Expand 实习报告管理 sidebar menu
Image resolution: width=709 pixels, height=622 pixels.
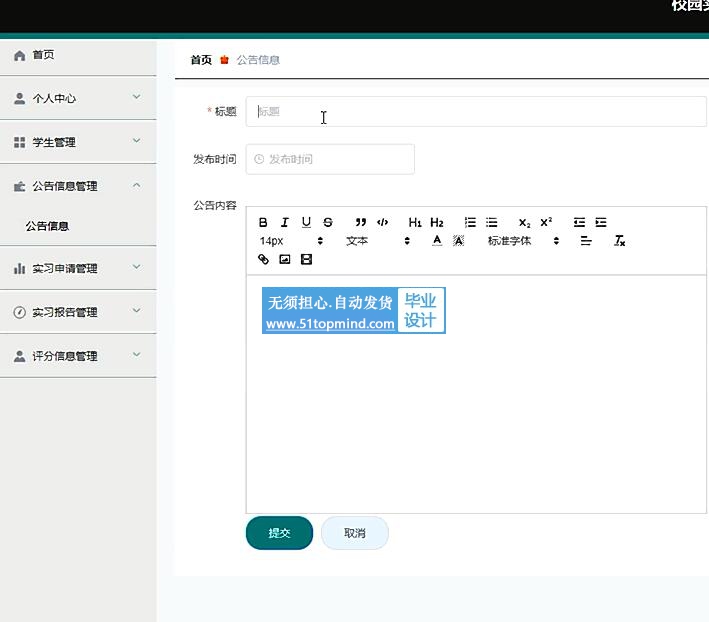78,312
